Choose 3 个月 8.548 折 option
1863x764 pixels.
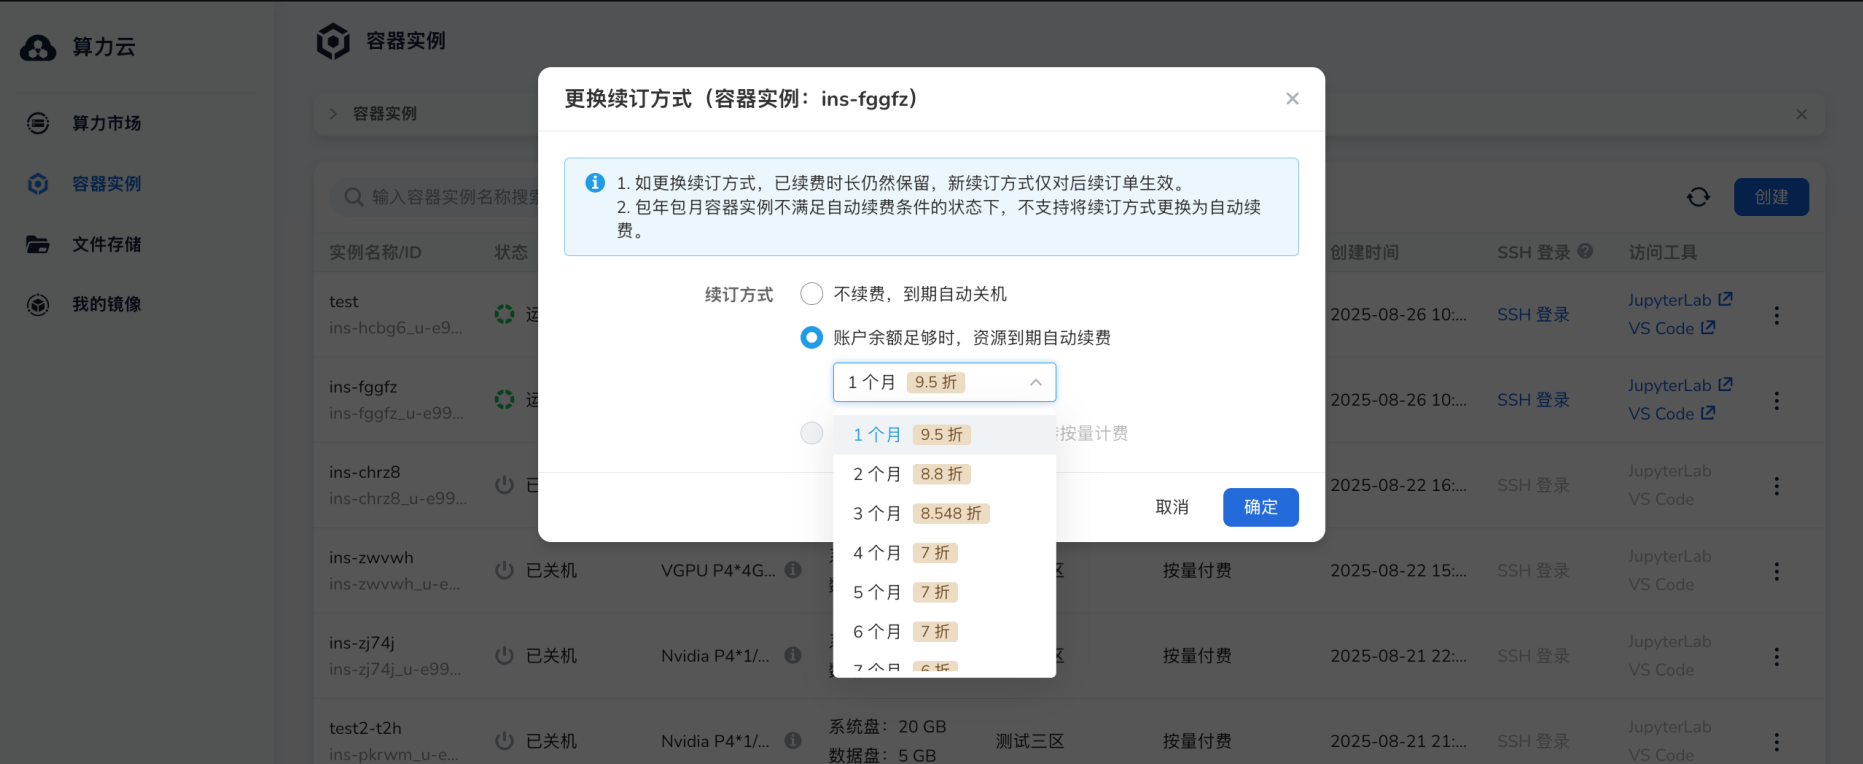944,513
